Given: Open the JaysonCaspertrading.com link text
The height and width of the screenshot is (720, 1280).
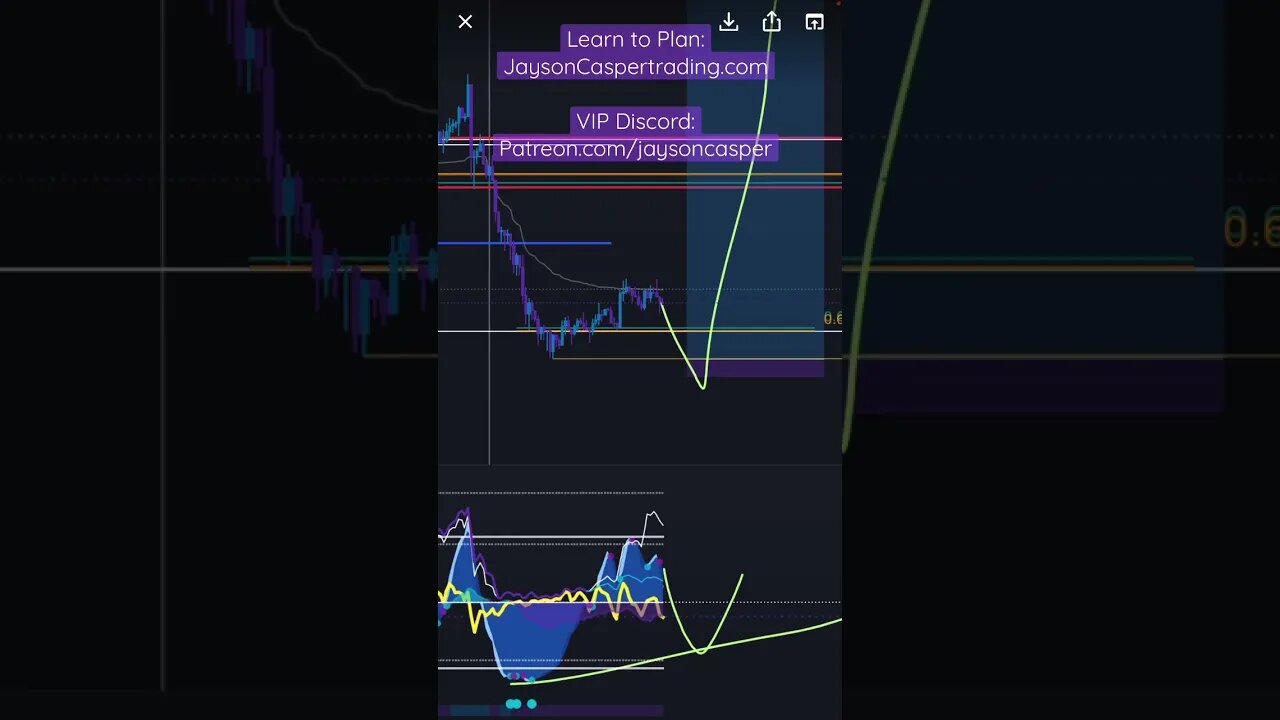Looking at the screenshot, I should click(636, 67).
